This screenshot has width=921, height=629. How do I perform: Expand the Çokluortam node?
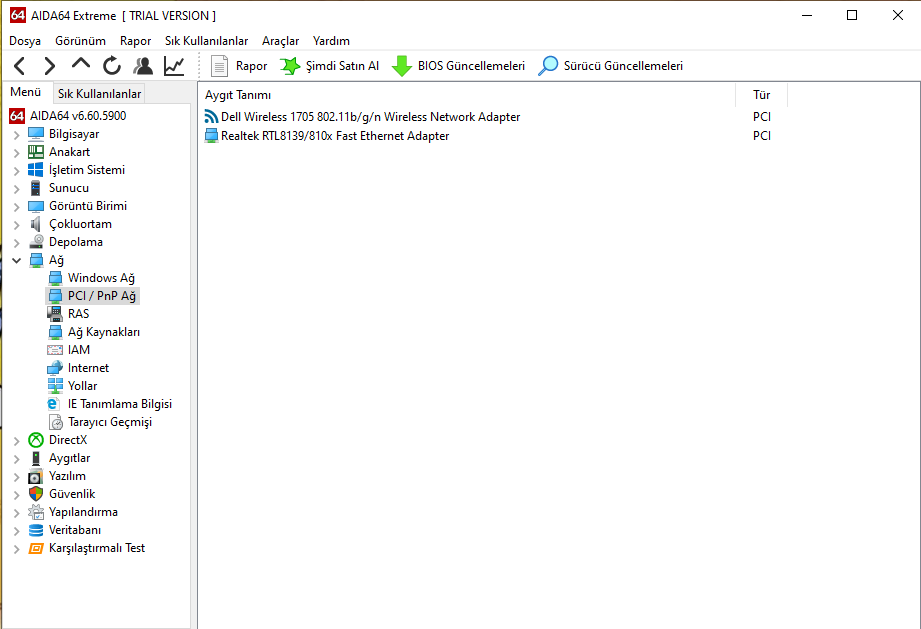[x=16, y=225]
